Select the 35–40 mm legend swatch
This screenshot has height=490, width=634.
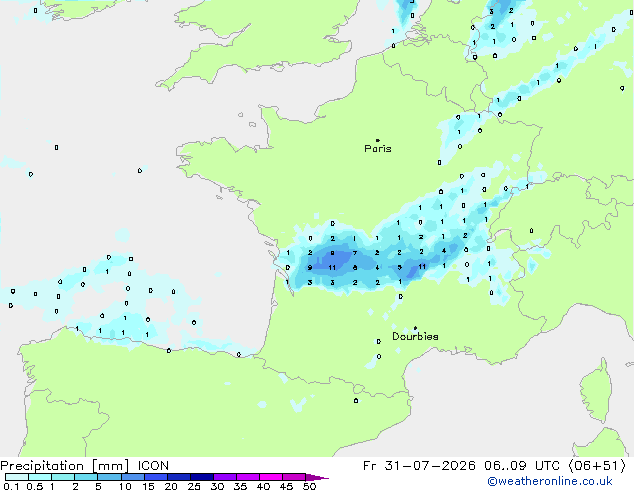click(248, 477)
